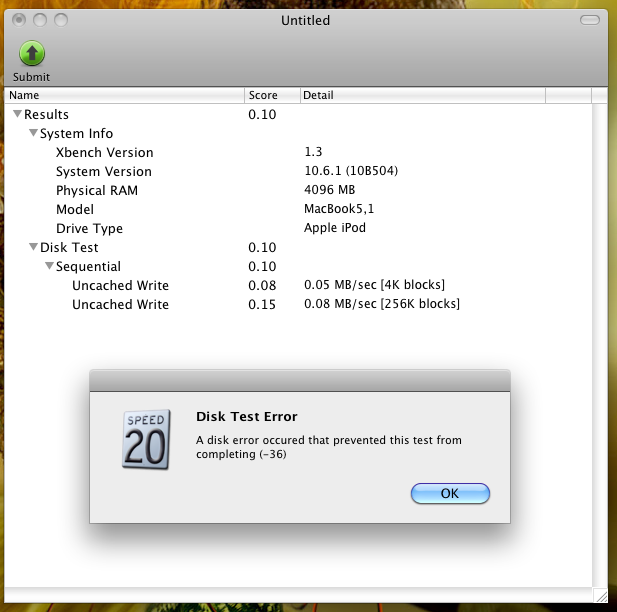Collapse the Disk Test disclosure triangle
This screenshot has height=612, width=617.
point(33,247)
